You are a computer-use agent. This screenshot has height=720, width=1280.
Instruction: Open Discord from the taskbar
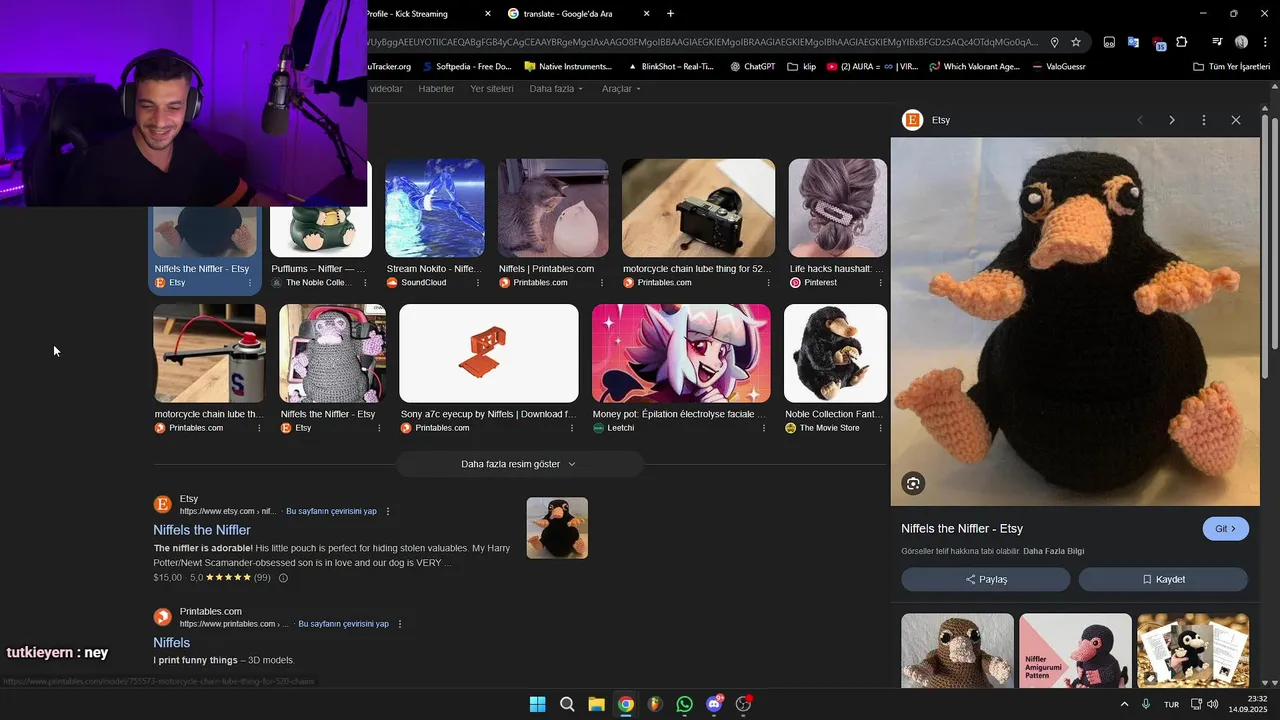click(714, 704)
